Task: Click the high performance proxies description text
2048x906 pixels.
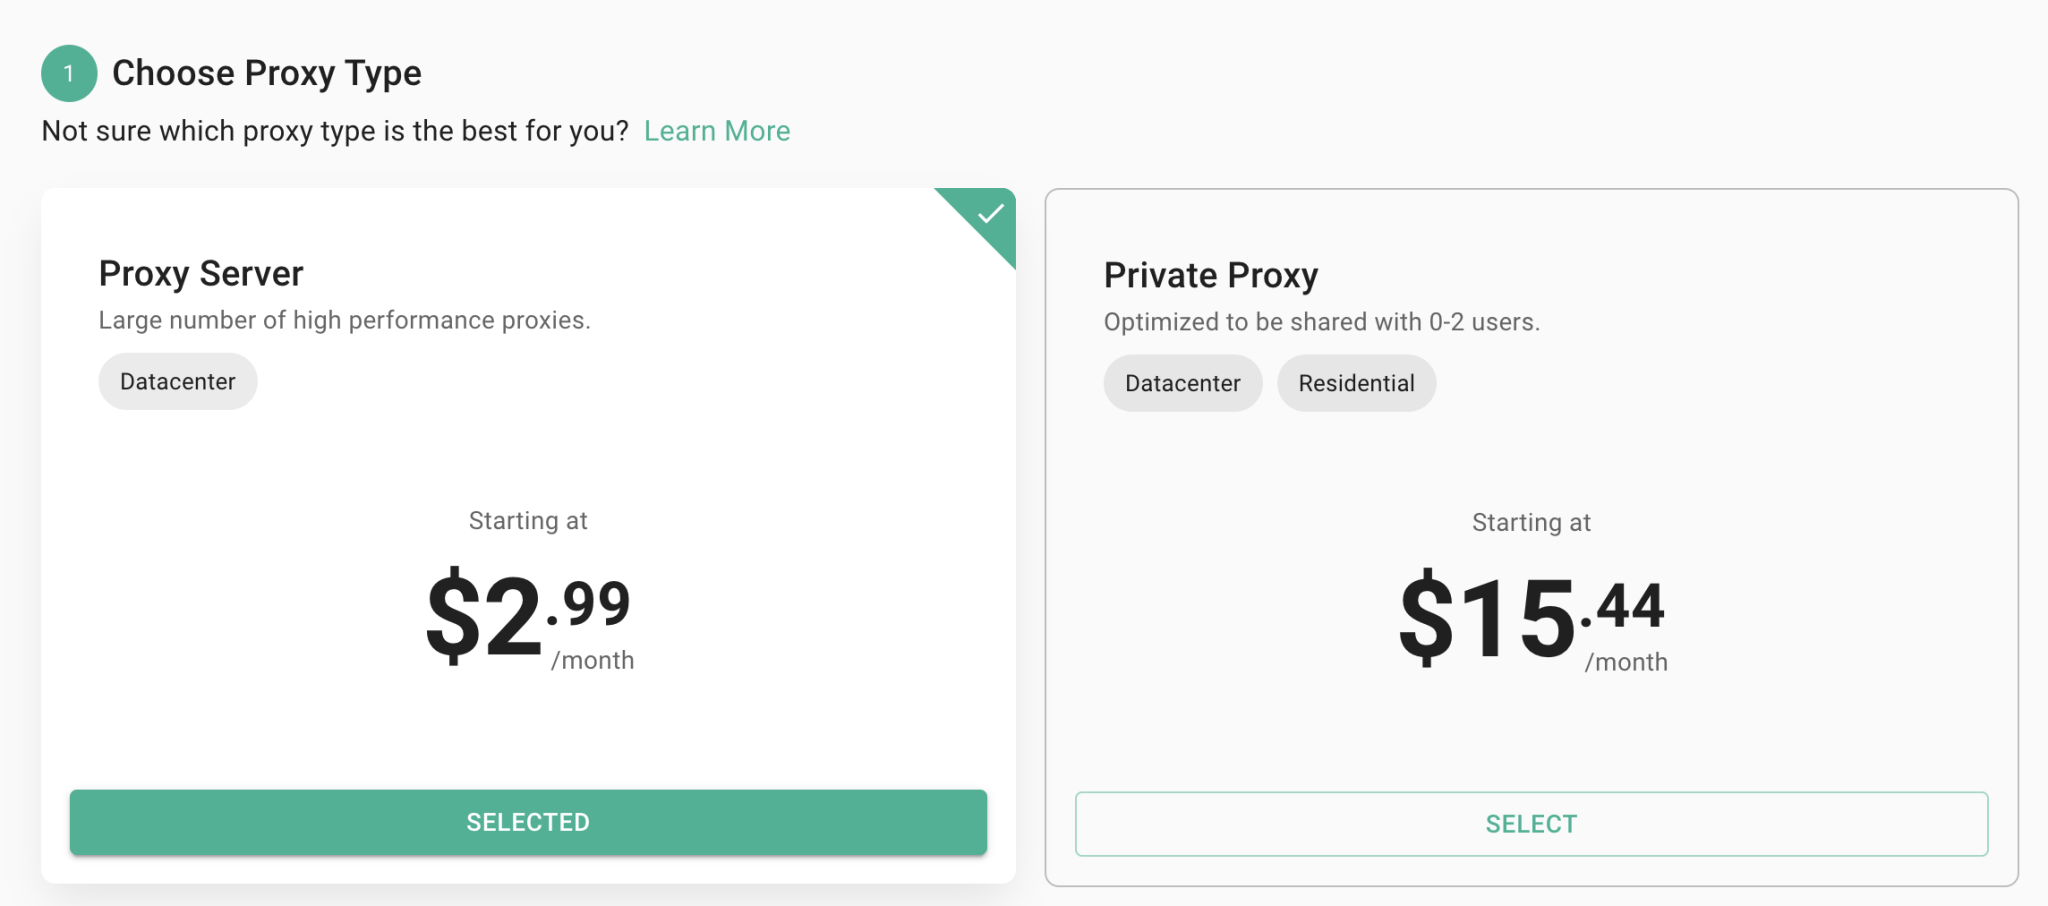Action: tap(345, 320)
